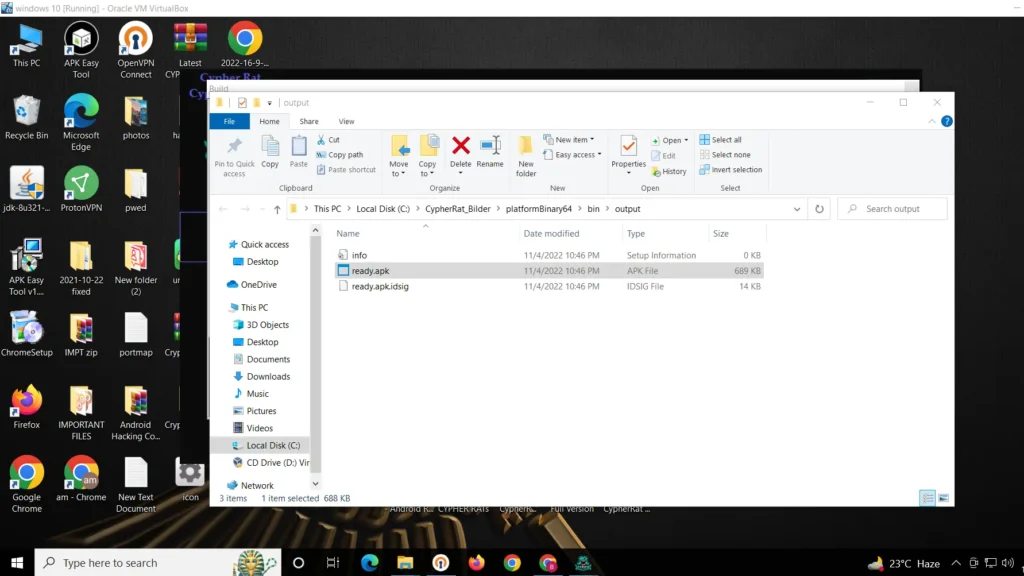Screen dimensions: 1024x576
Task: Open the File tab
Action: coord(229,121)
